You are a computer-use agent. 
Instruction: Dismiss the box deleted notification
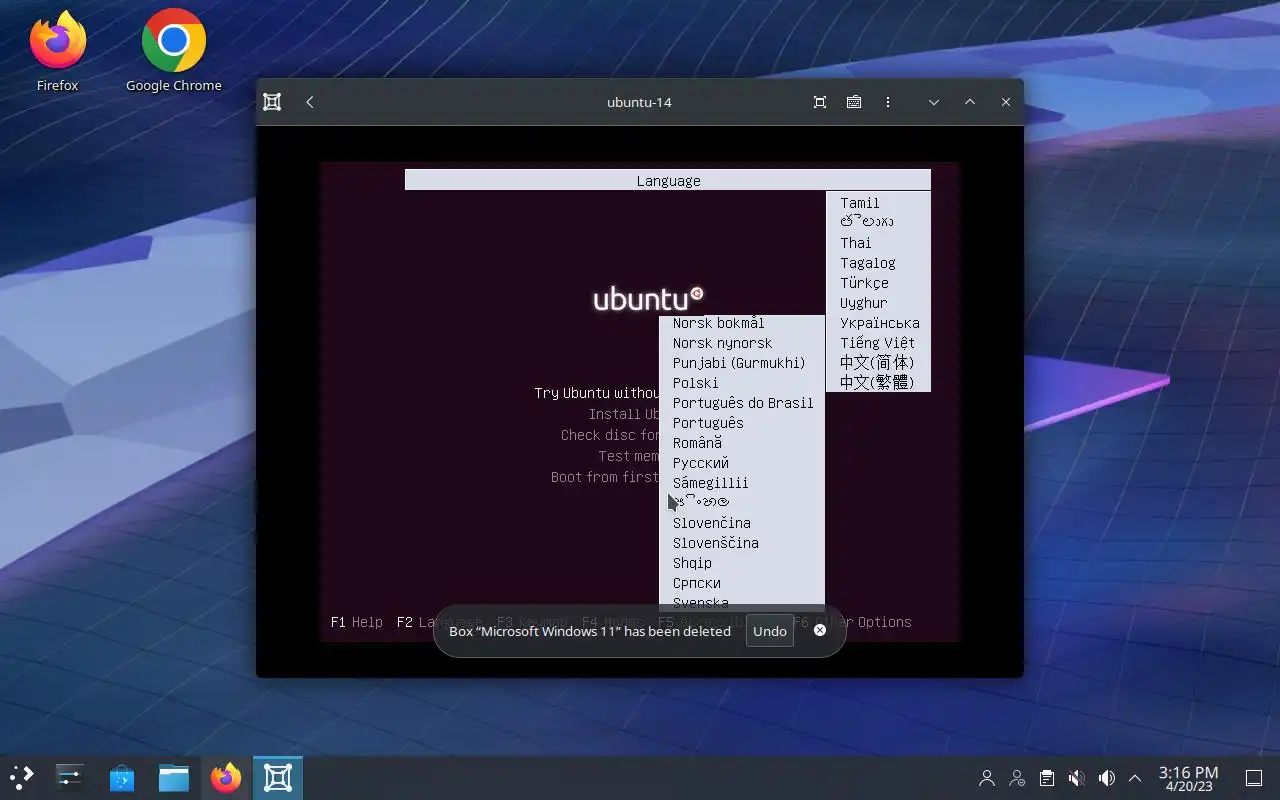pos(820,630)
